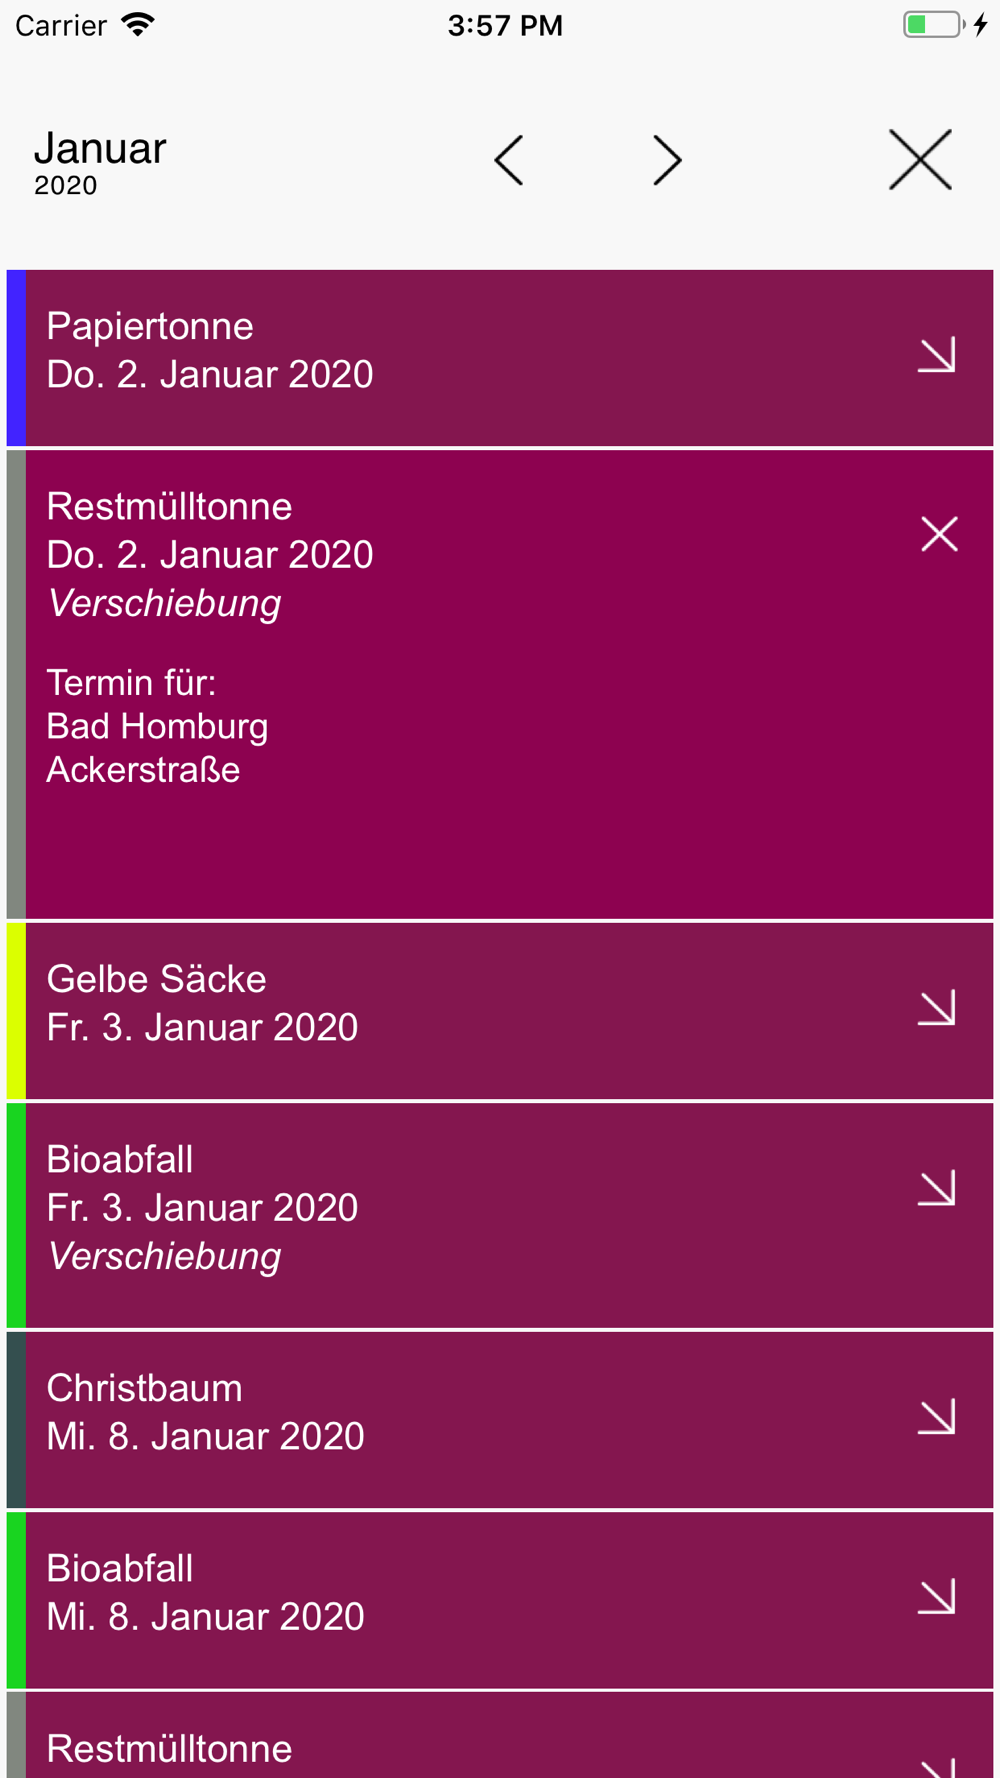Tap the battery indicator in status bar

tap(935, 25)
